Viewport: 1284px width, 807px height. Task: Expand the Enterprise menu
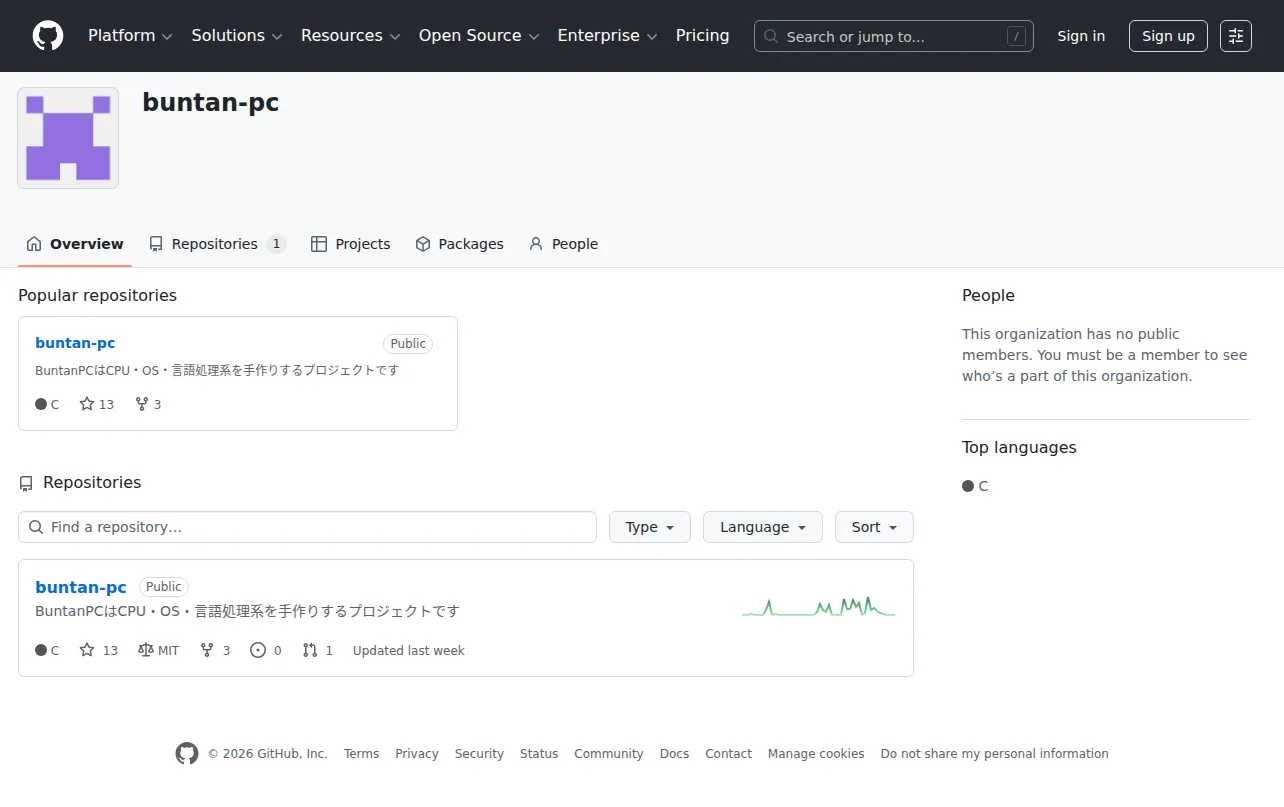click(607, 36)
